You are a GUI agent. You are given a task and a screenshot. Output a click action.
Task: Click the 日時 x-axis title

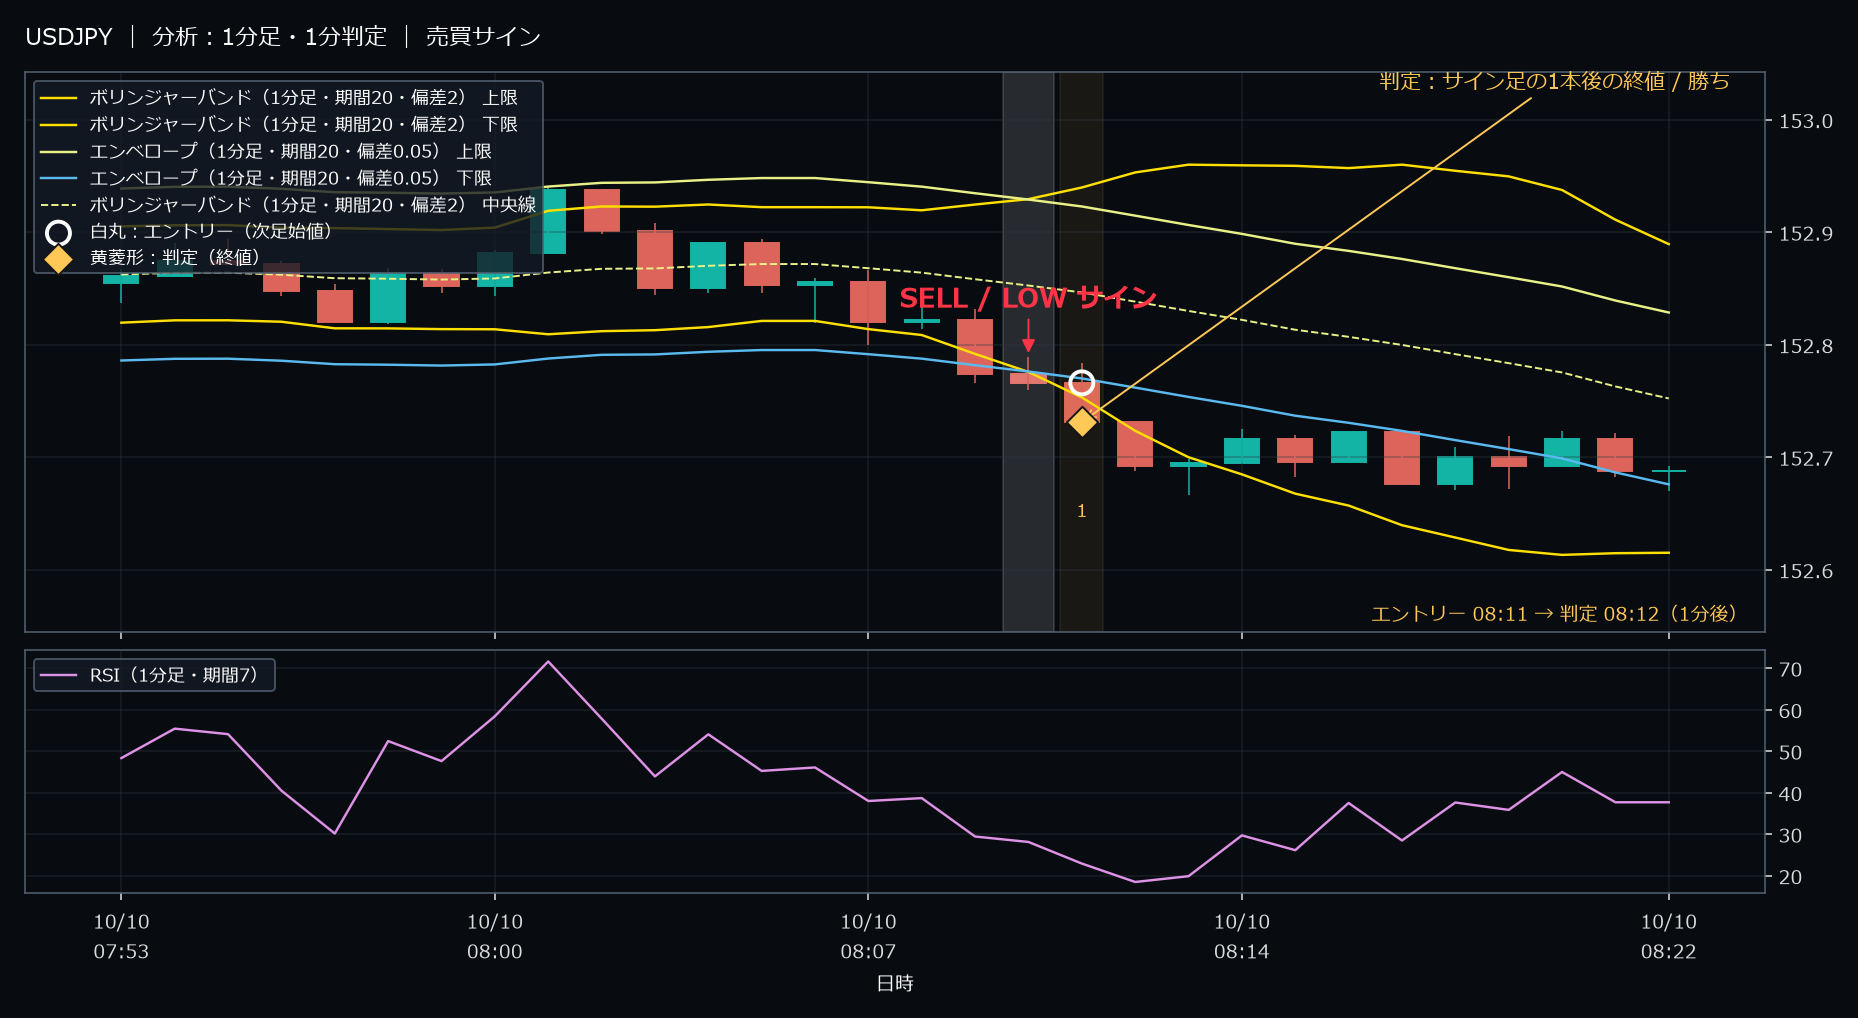[x=895, y=983]
